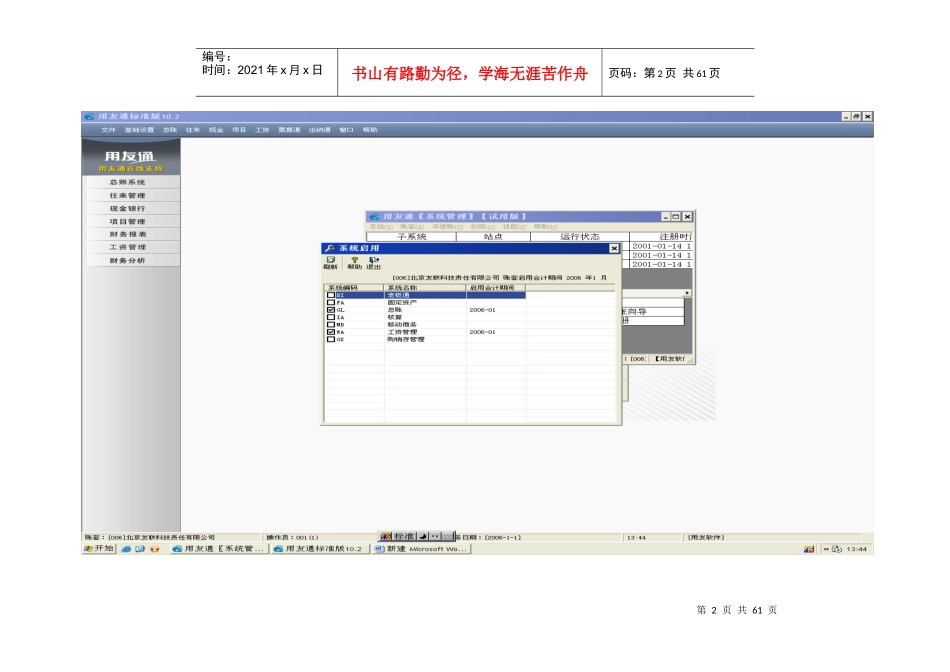Screen dimensions: 950x672
Task: Open 用友通〖系统管理 taskbar button
Action: tap(218, 548)
